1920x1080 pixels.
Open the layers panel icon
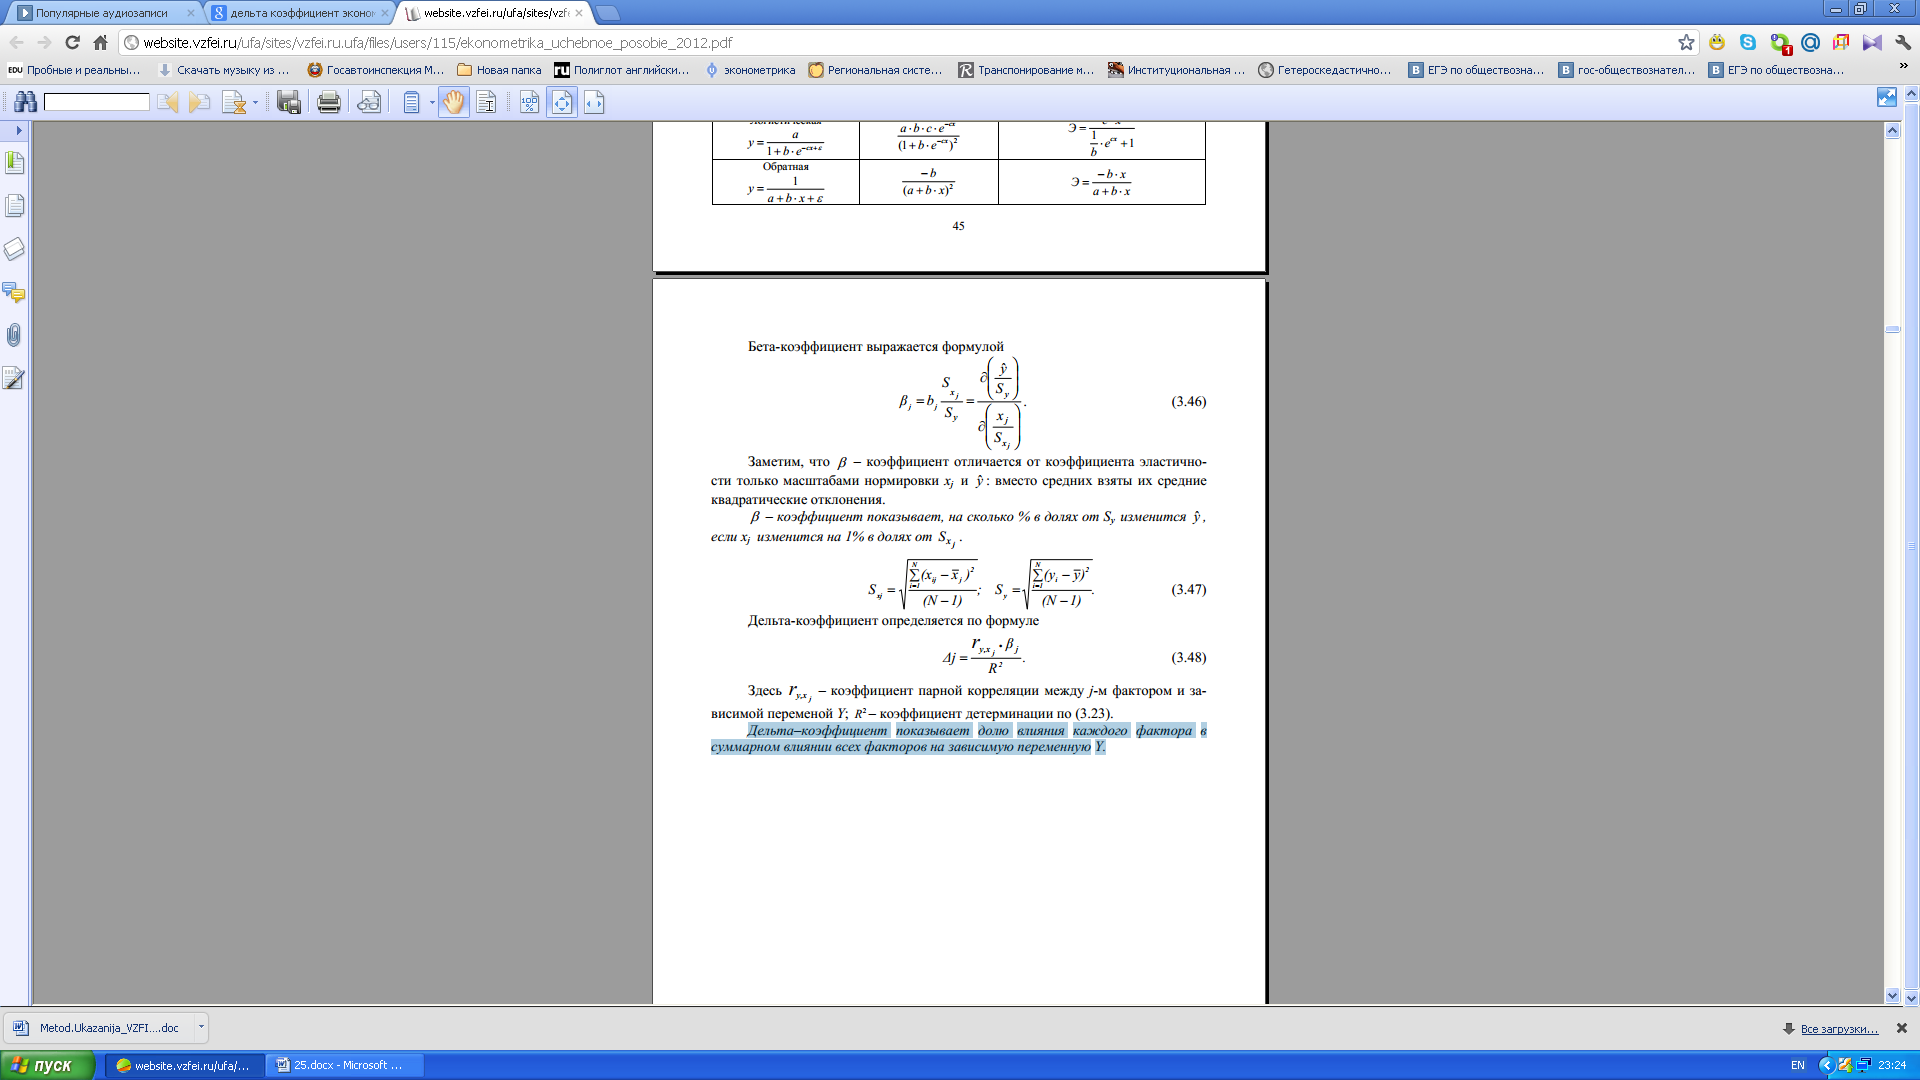pyautogui.click(x=14, y=248)
